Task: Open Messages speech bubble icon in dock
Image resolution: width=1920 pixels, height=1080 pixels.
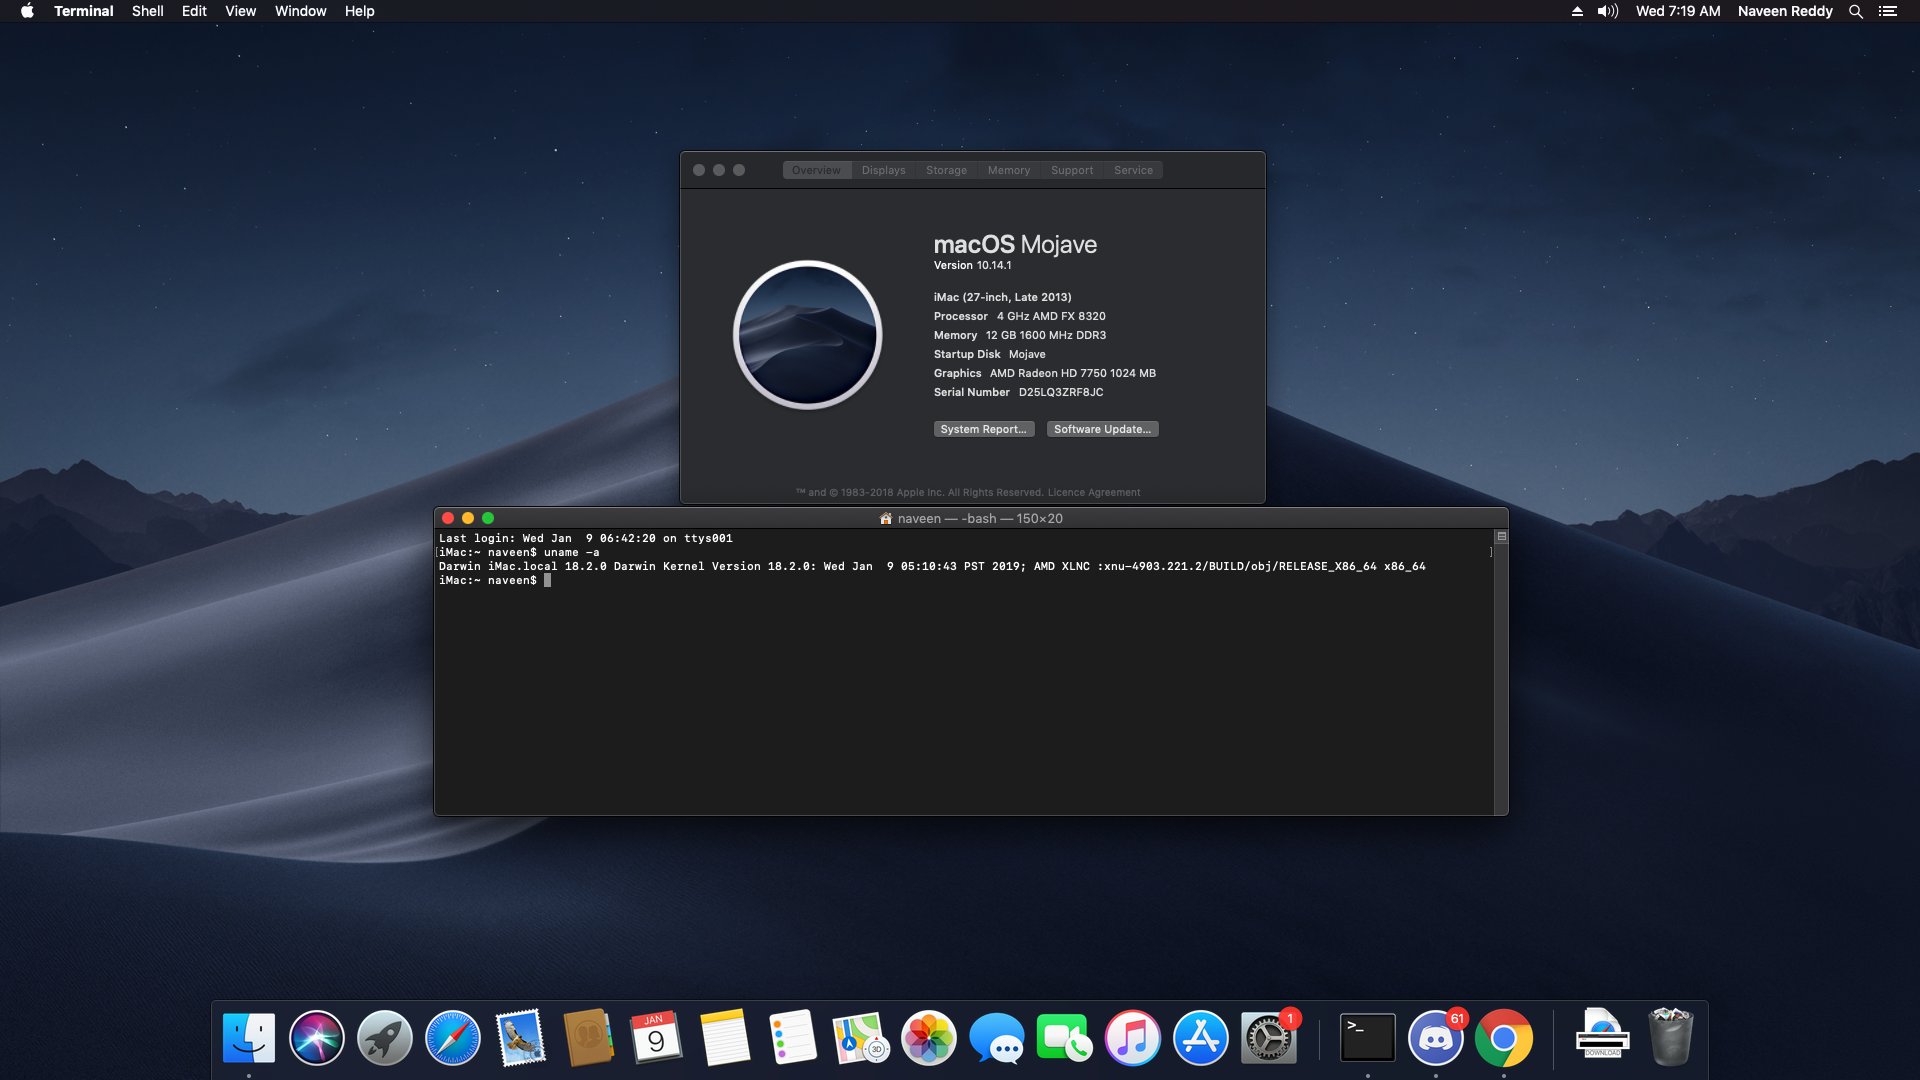Action: pos(996,1038)
